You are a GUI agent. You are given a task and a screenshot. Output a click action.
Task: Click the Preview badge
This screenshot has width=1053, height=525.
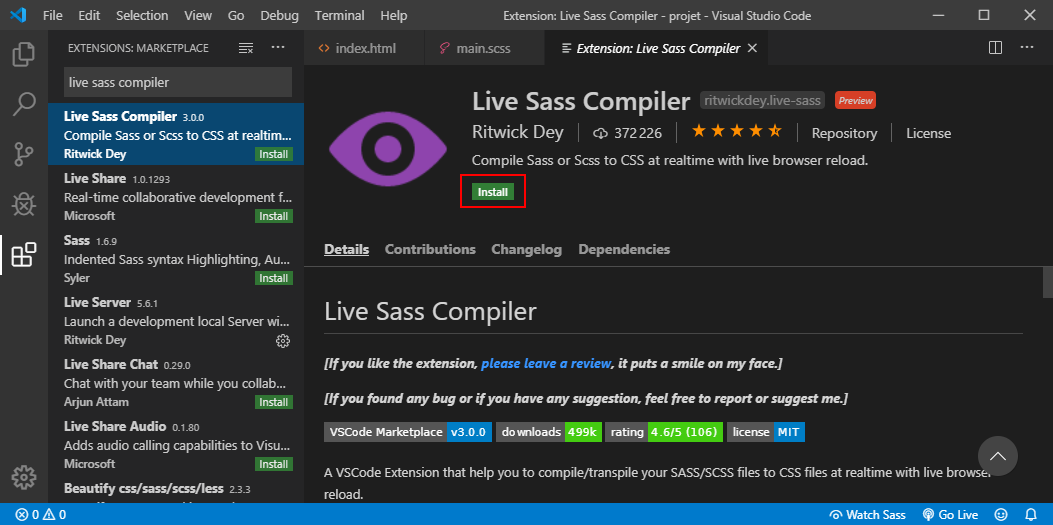[x=855, y=101]
